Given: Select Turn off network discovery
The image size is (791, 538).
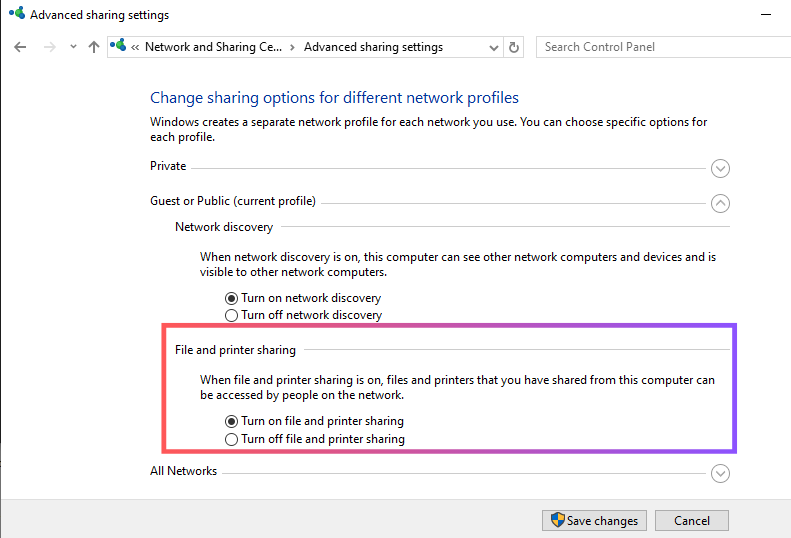Looking at the screenshot, I should pyautogui.click(x=232, y=315).
